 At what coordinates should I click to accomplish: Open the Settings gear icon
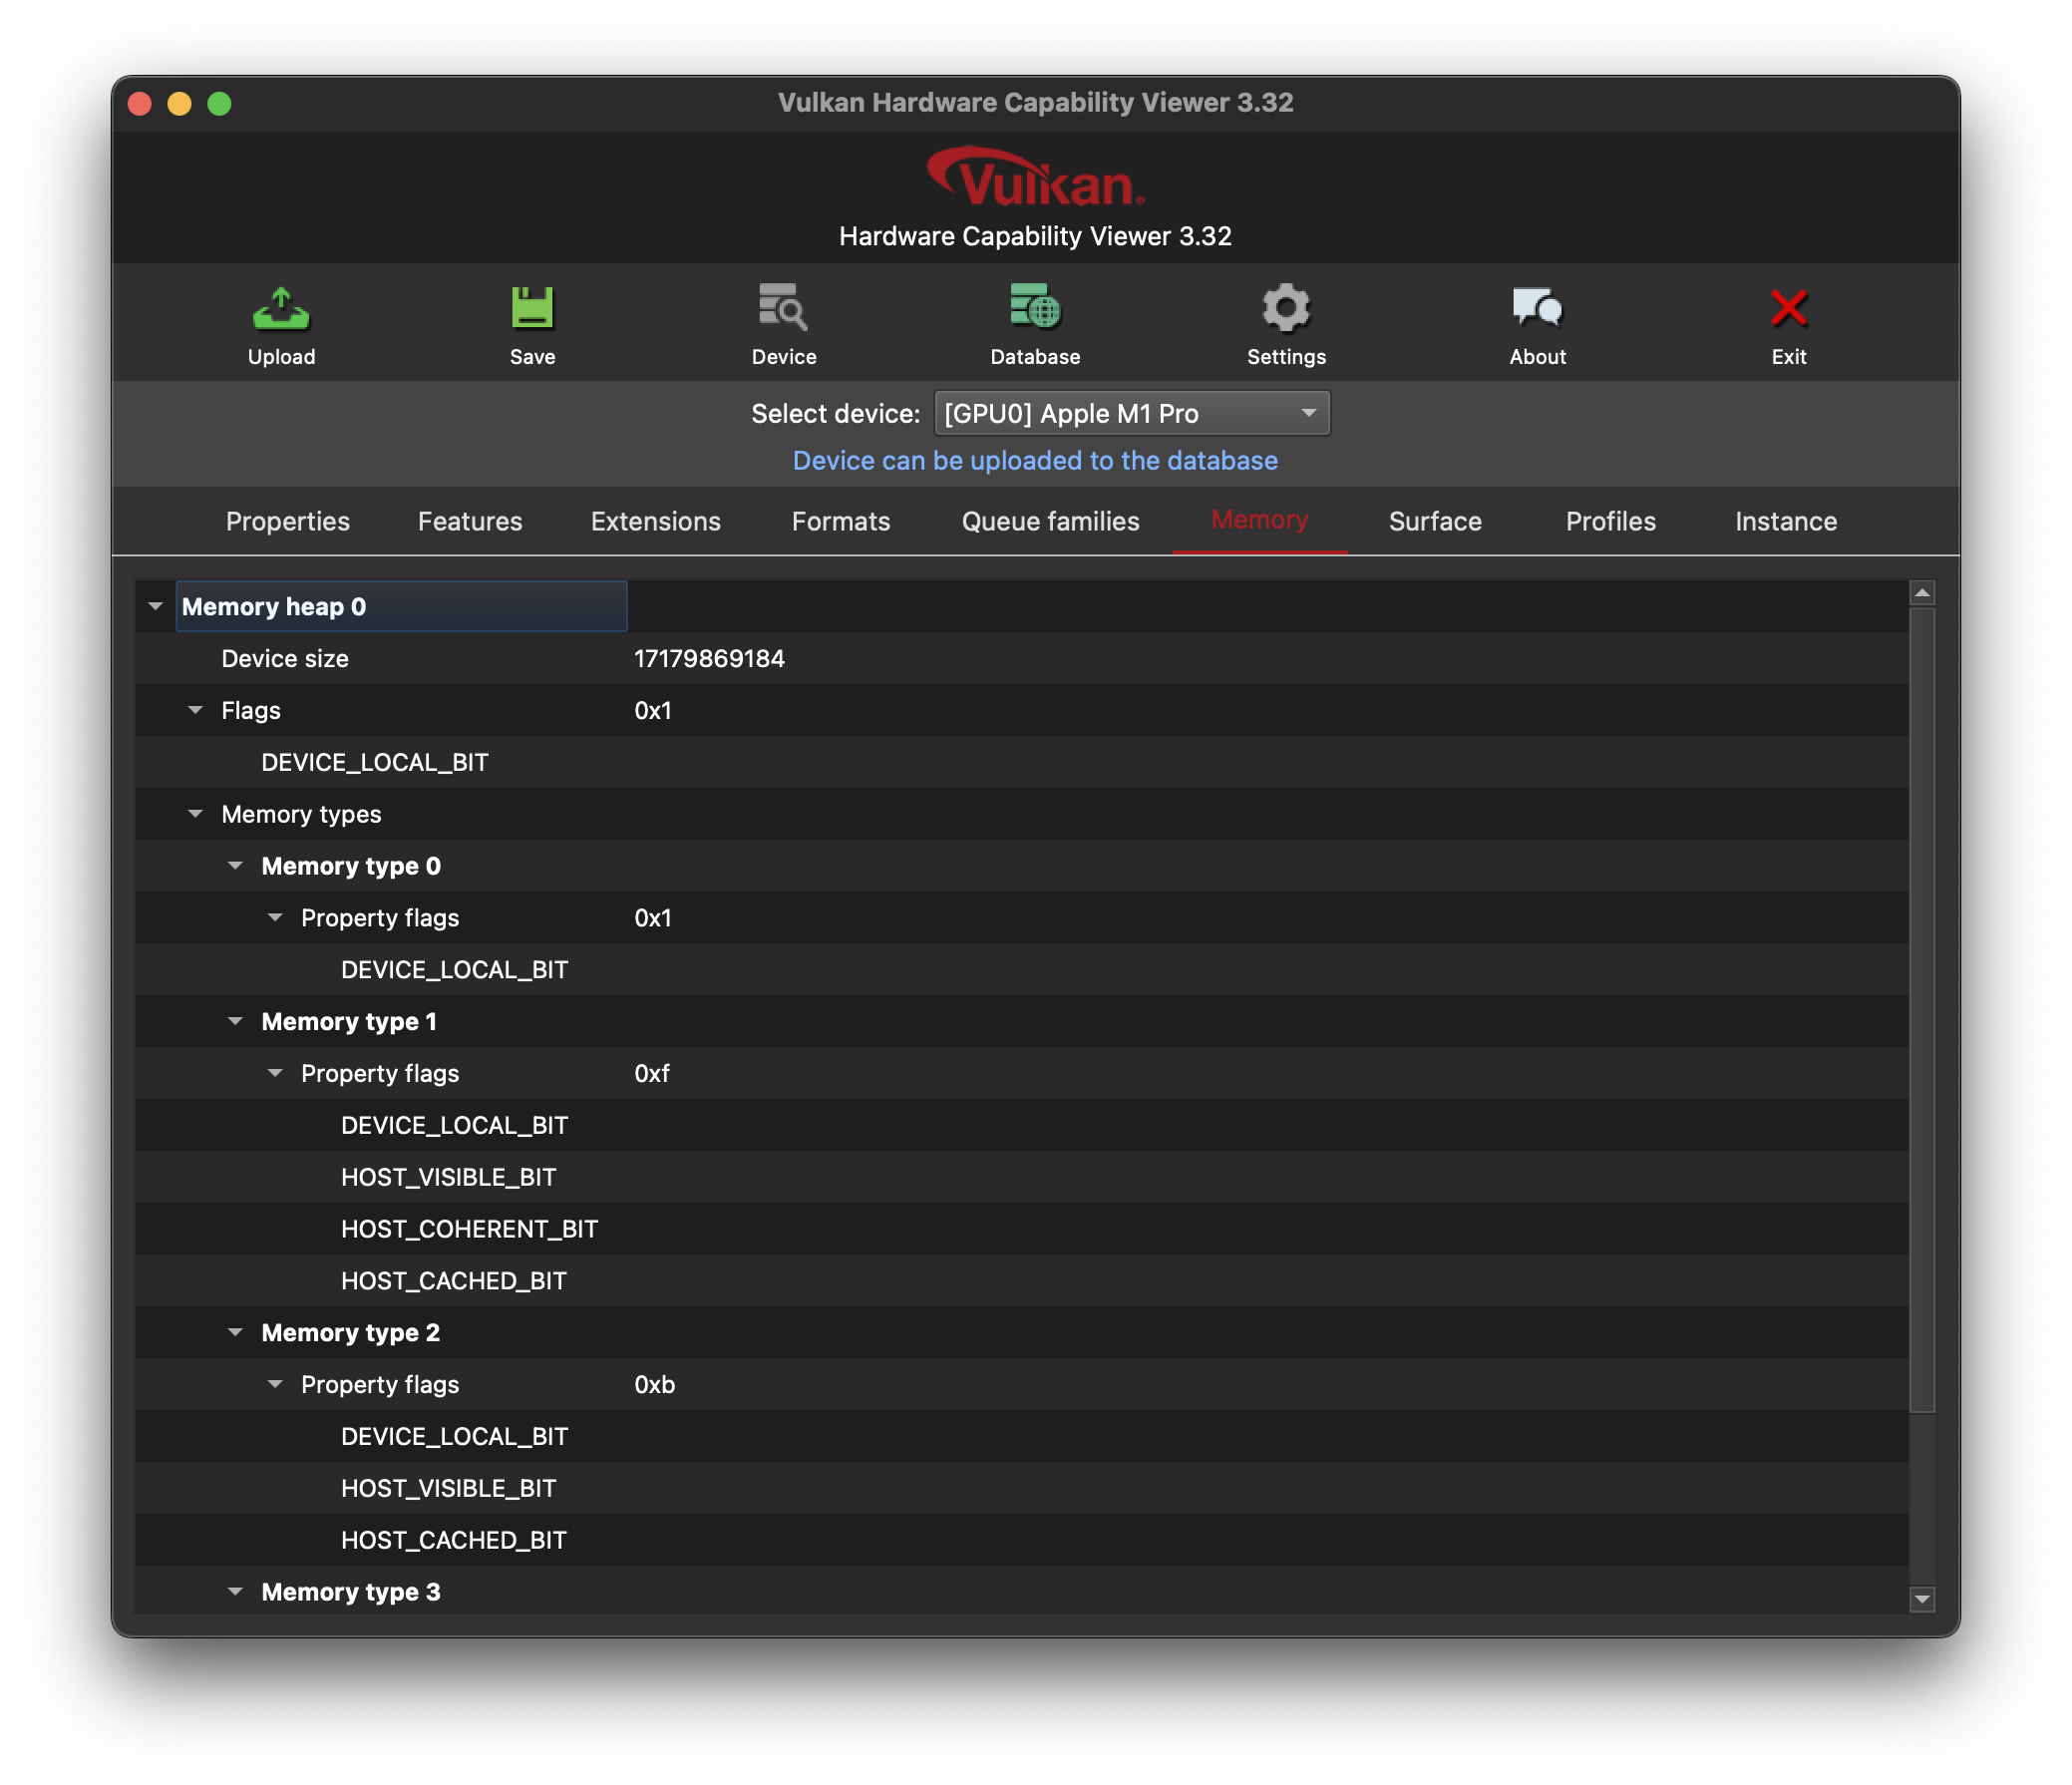(x=1286, y=308)
